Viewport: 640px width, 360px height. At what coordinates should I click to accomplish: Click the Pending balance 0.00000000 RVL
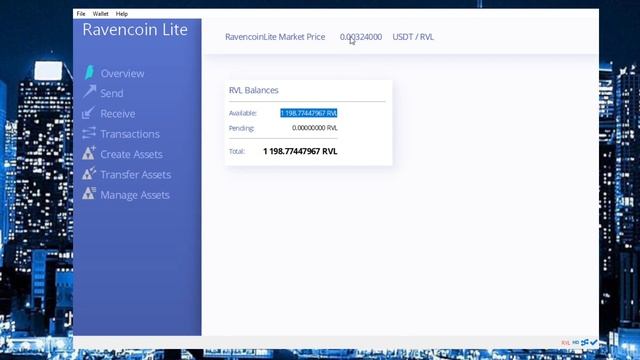click(x=315, y=128)
